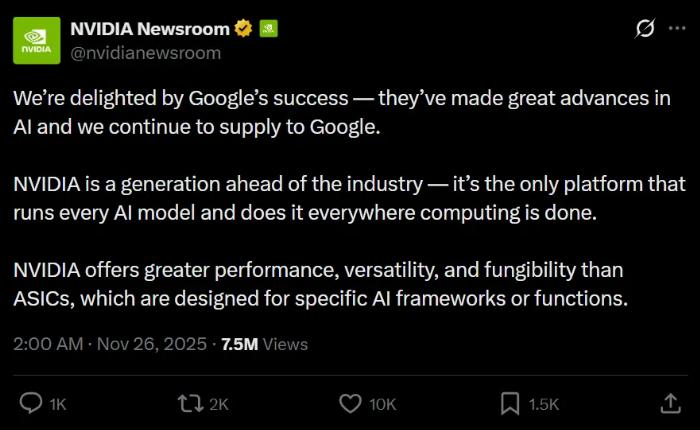View post analytics via 7.5M Views
This screenshot has height=430, width=700.
(x=264, y=344)
